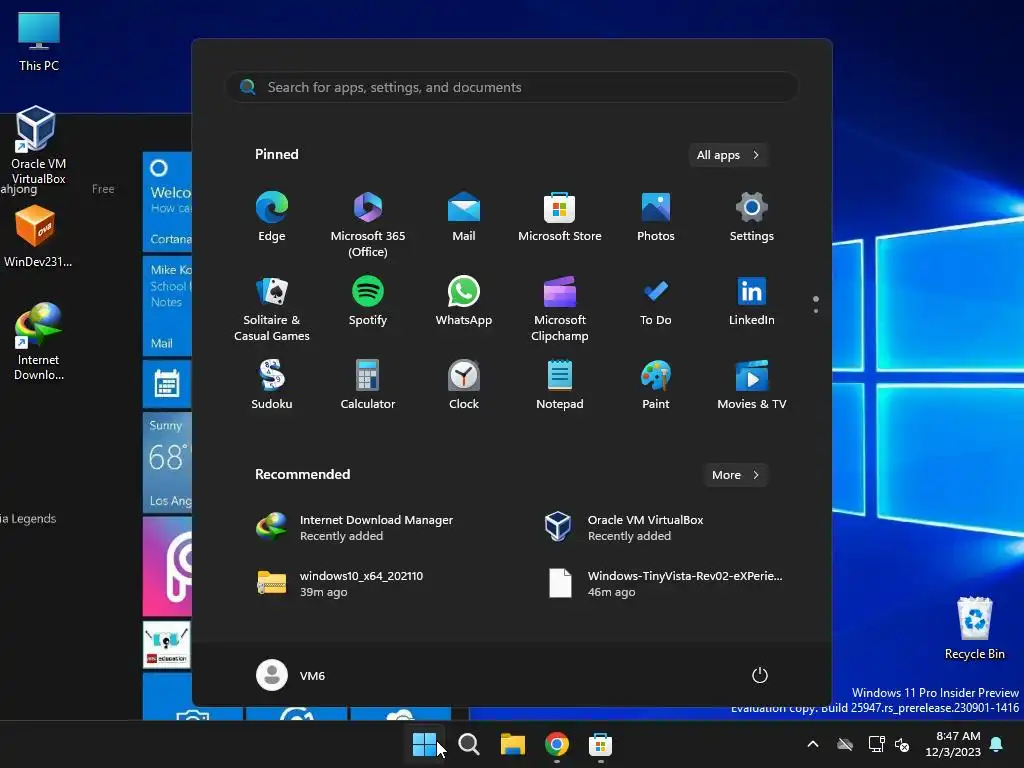
Task: Open network status tray icon
Action: (x=876, y=744)
